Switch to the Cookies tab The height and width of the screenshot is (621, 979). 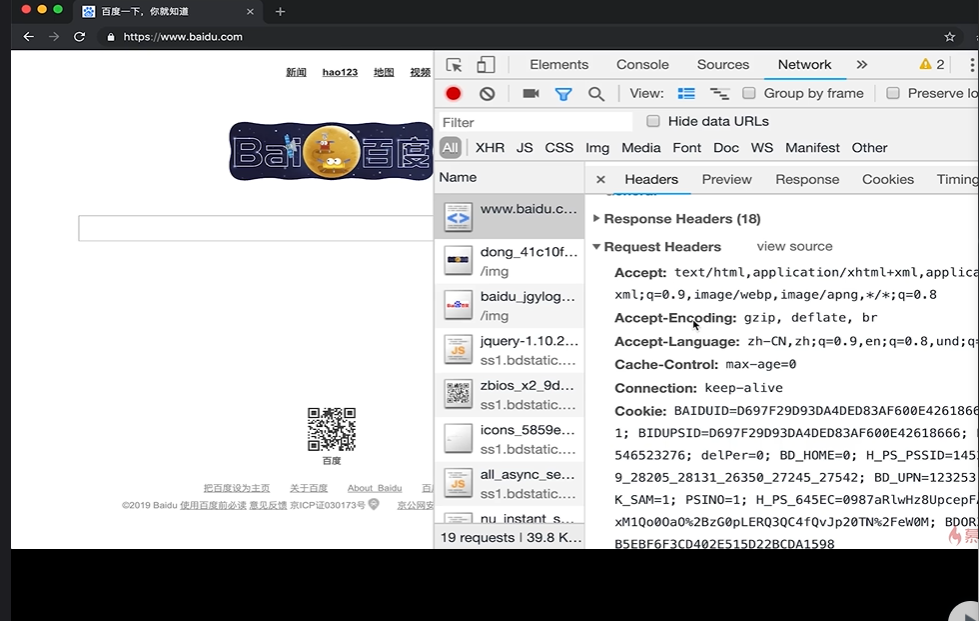(x=888, y=180)
